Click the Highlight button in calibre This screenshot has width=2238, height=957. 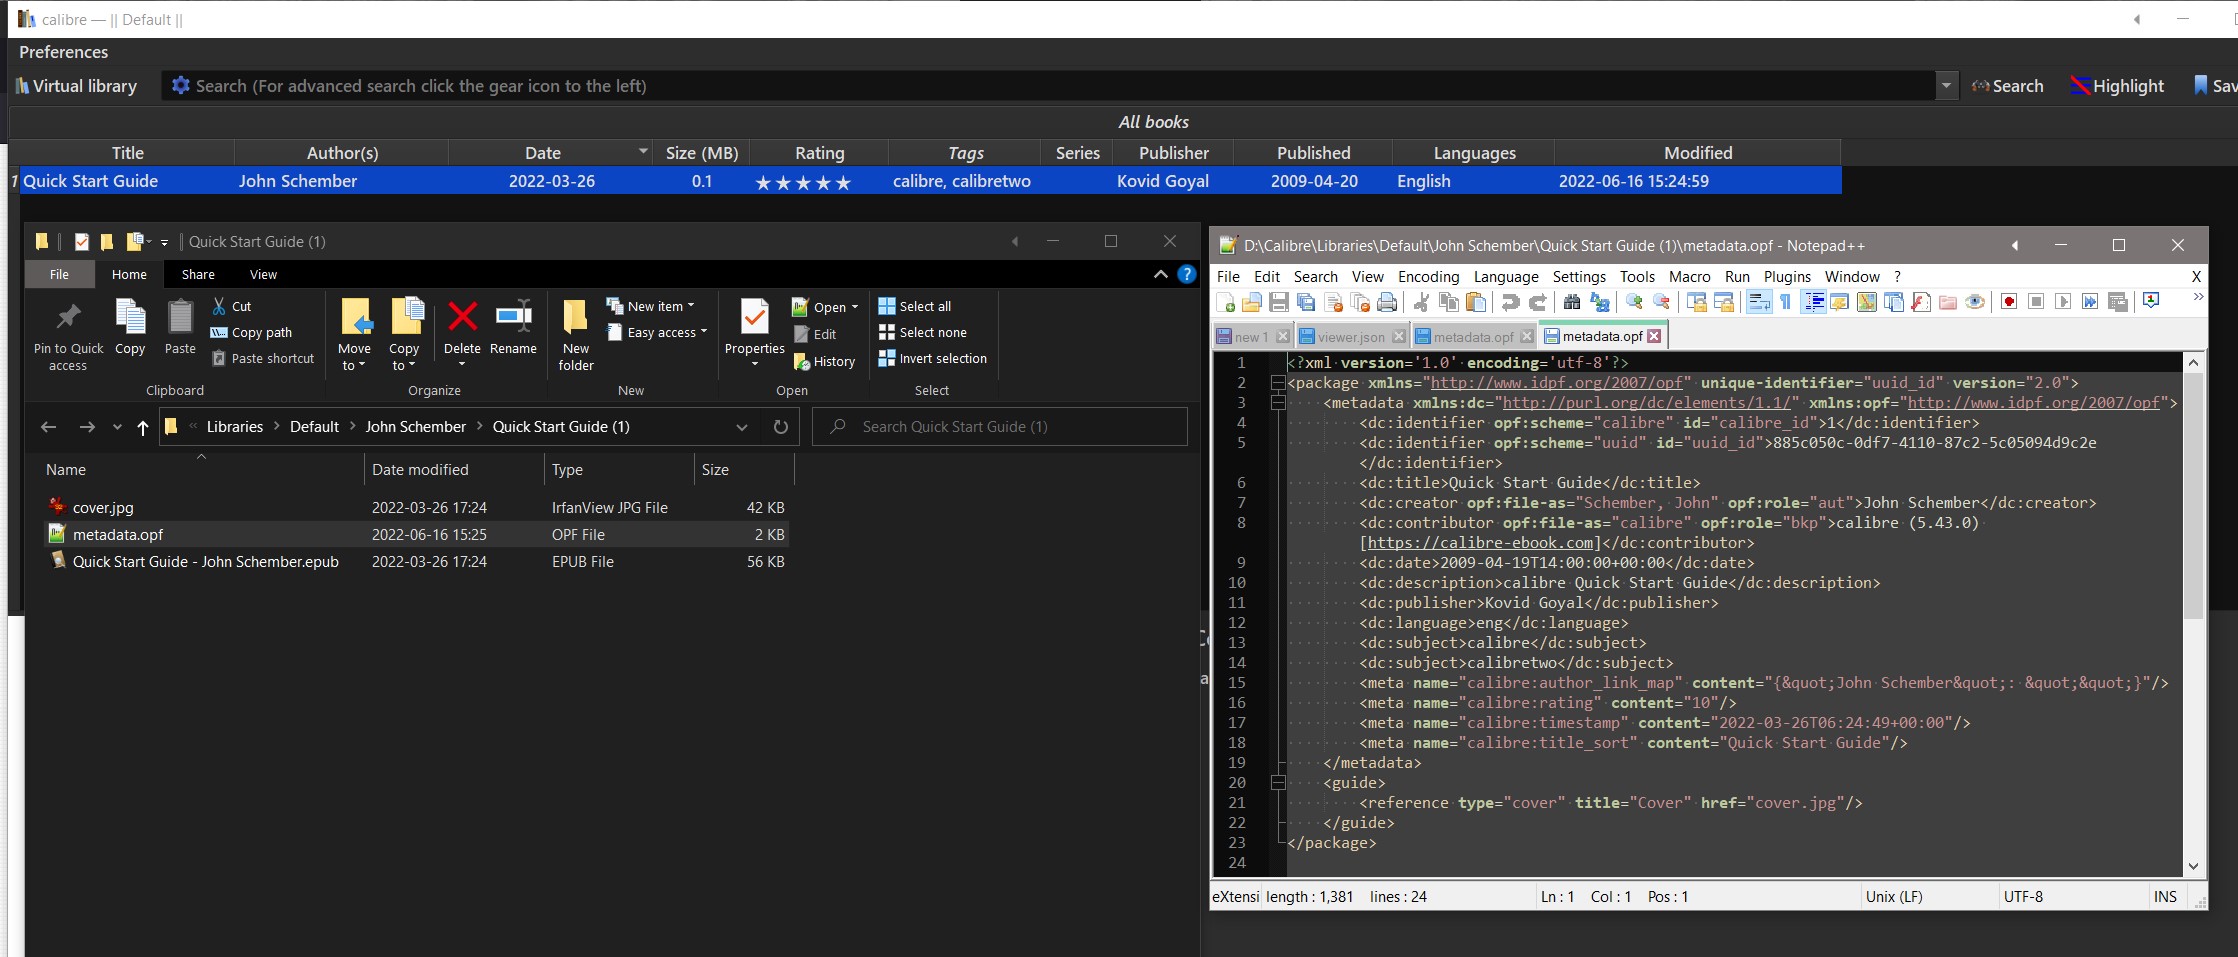(2117, 86)
